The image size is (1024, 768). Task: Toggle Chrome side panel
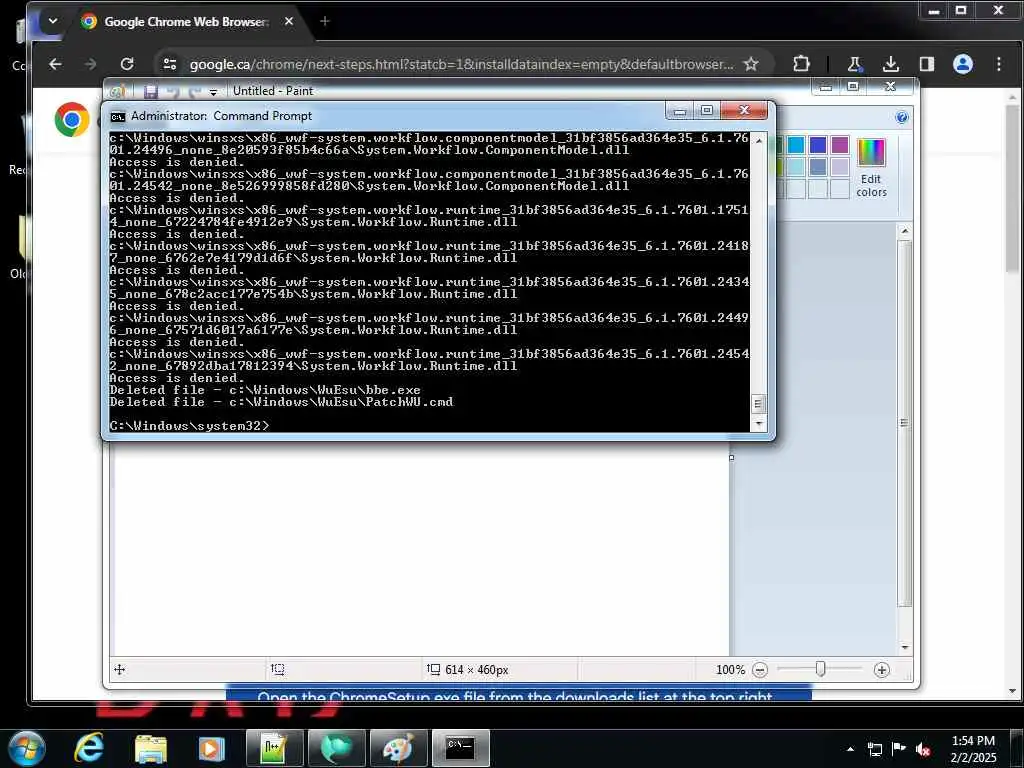pos(927,64)
